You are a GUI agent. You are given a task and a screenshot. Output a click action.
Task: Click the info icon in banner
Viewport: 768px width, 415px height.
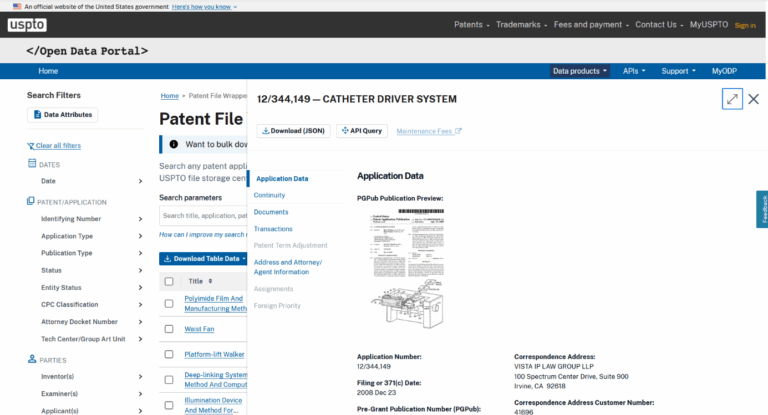point(174,144)
